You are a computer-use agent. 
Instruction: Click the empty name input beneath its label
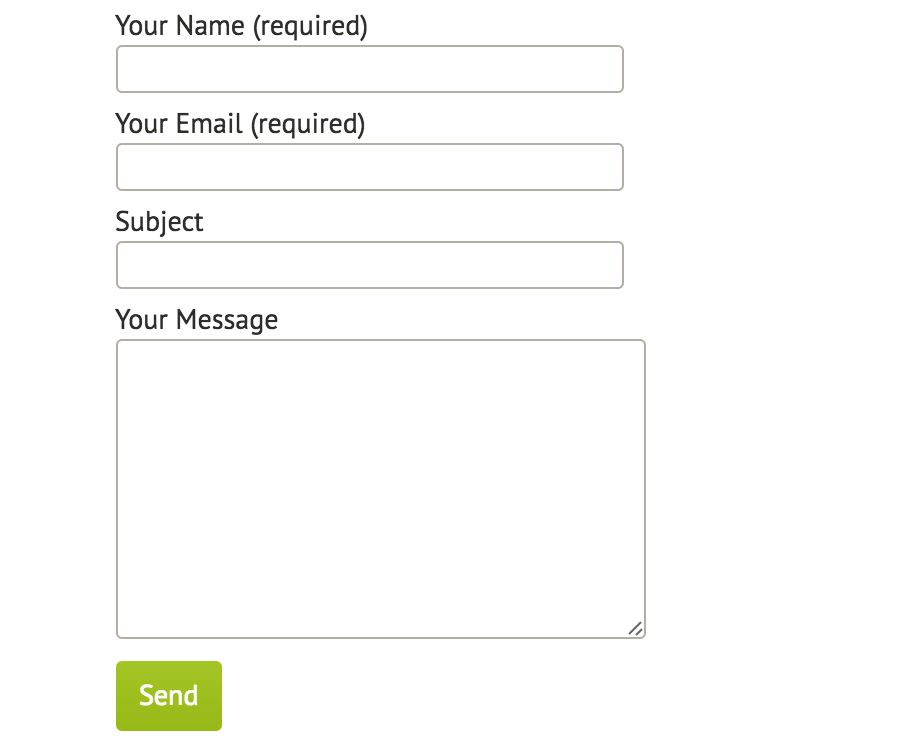click(369, 69)
